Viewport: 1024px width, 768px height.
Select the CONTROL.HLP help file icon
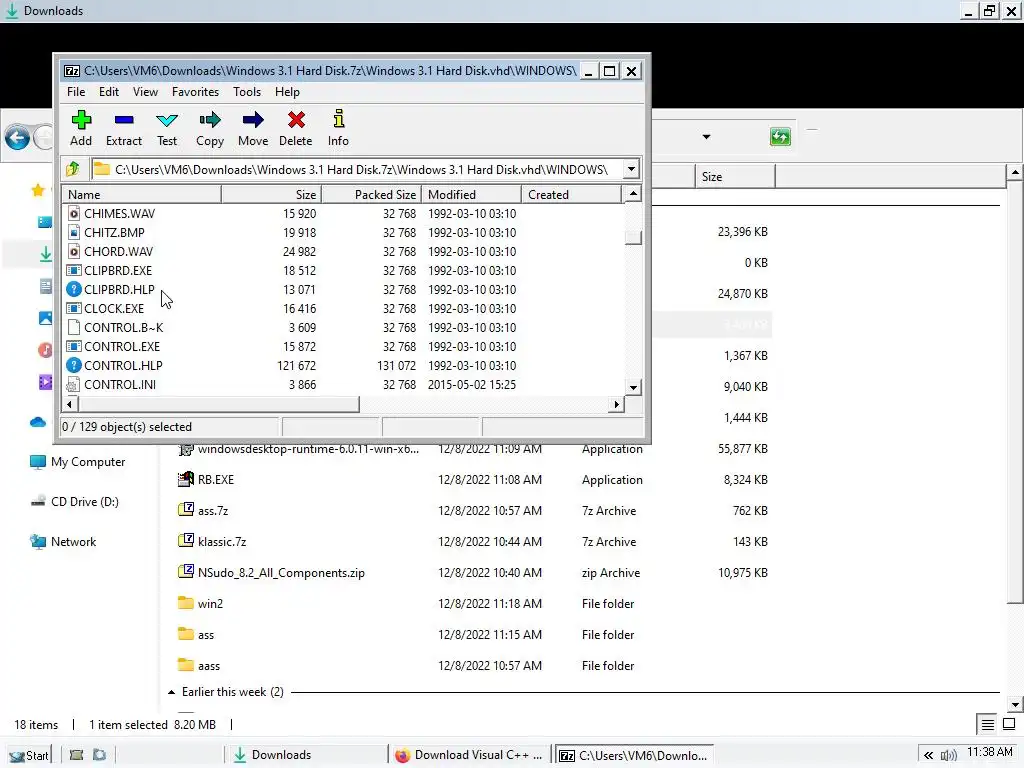(x=74, y=366)
